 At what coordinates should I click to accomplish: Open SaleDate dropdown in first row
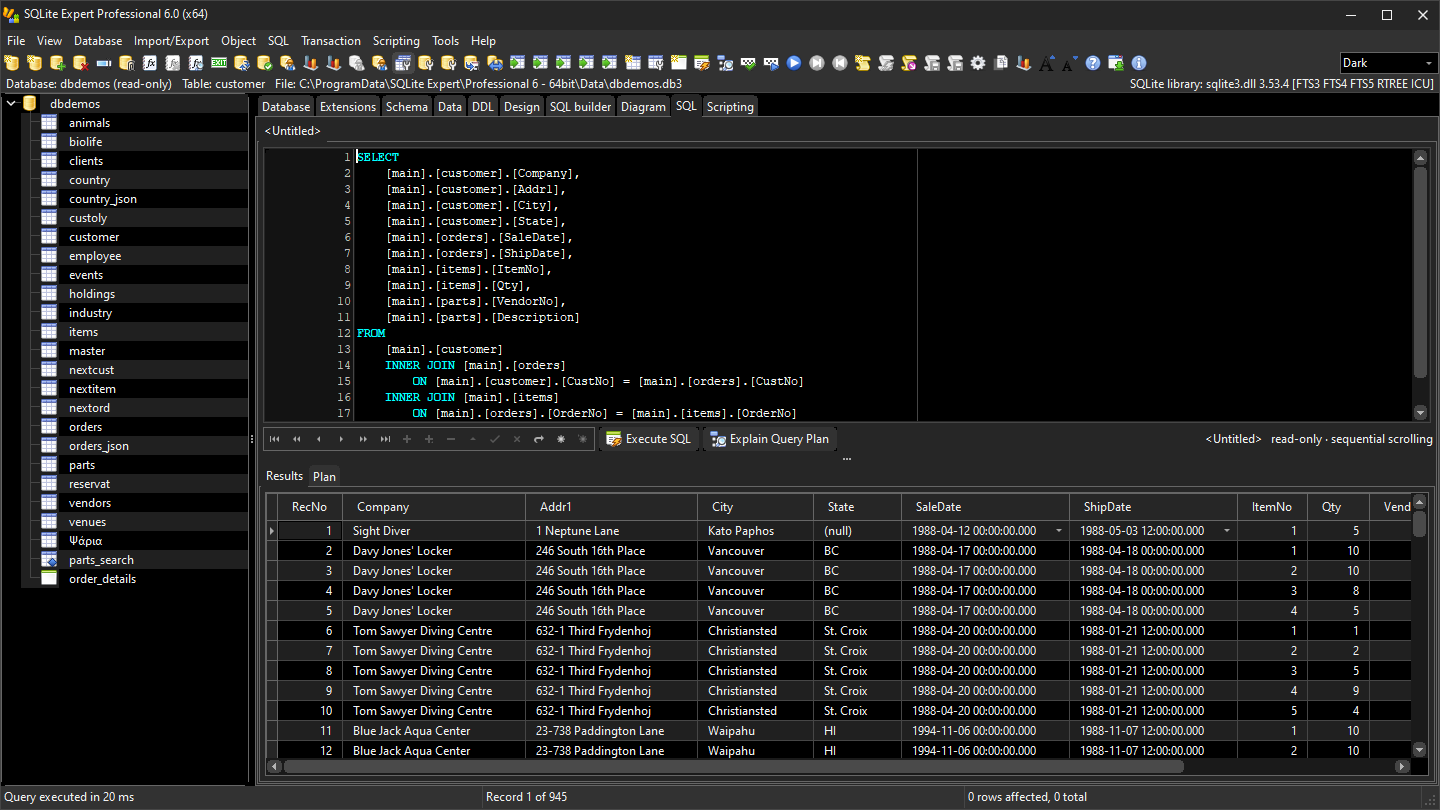(1059, 531)
